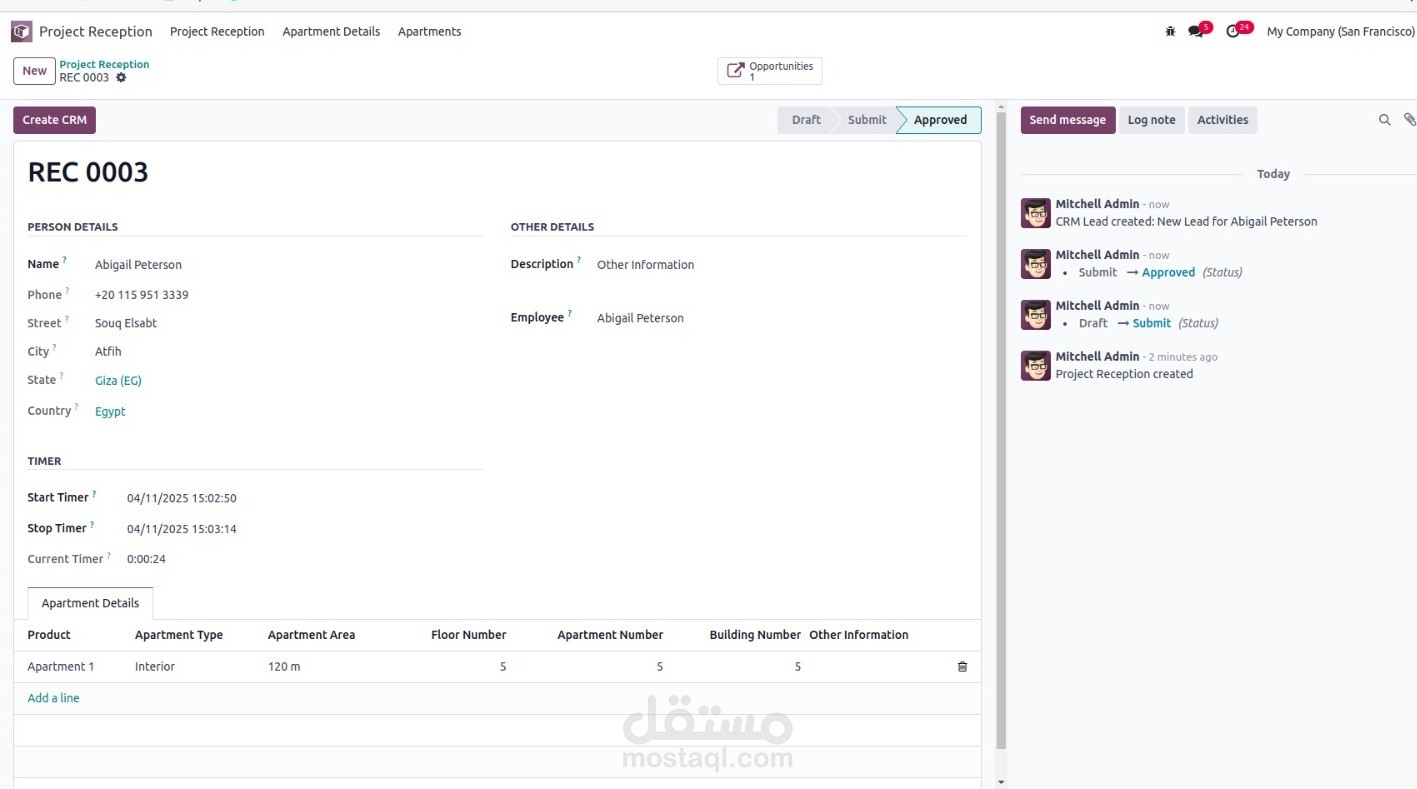Click CRM Lead created message text

[x=1186, y=222]
